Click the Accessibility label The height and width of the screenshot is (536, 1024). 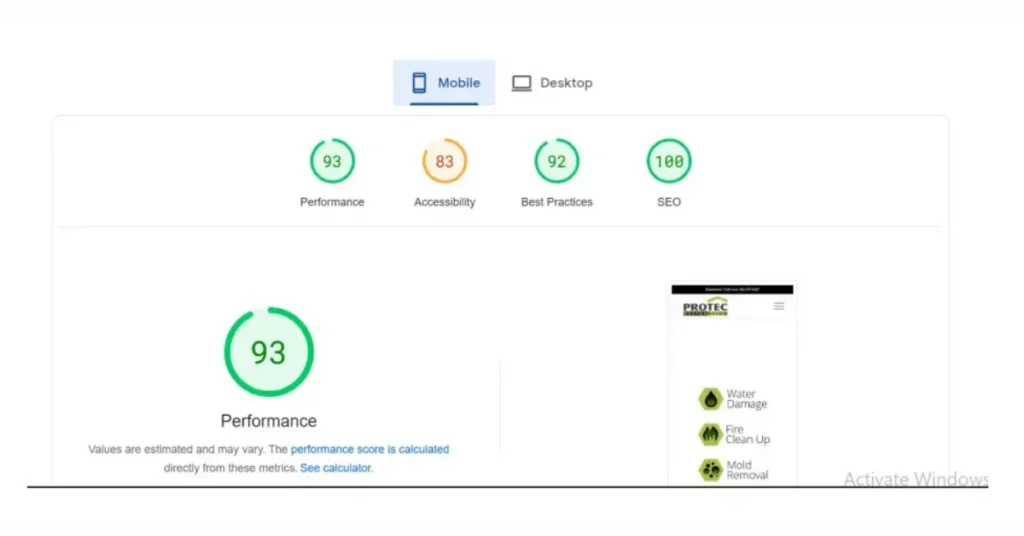tap(445, 202)
